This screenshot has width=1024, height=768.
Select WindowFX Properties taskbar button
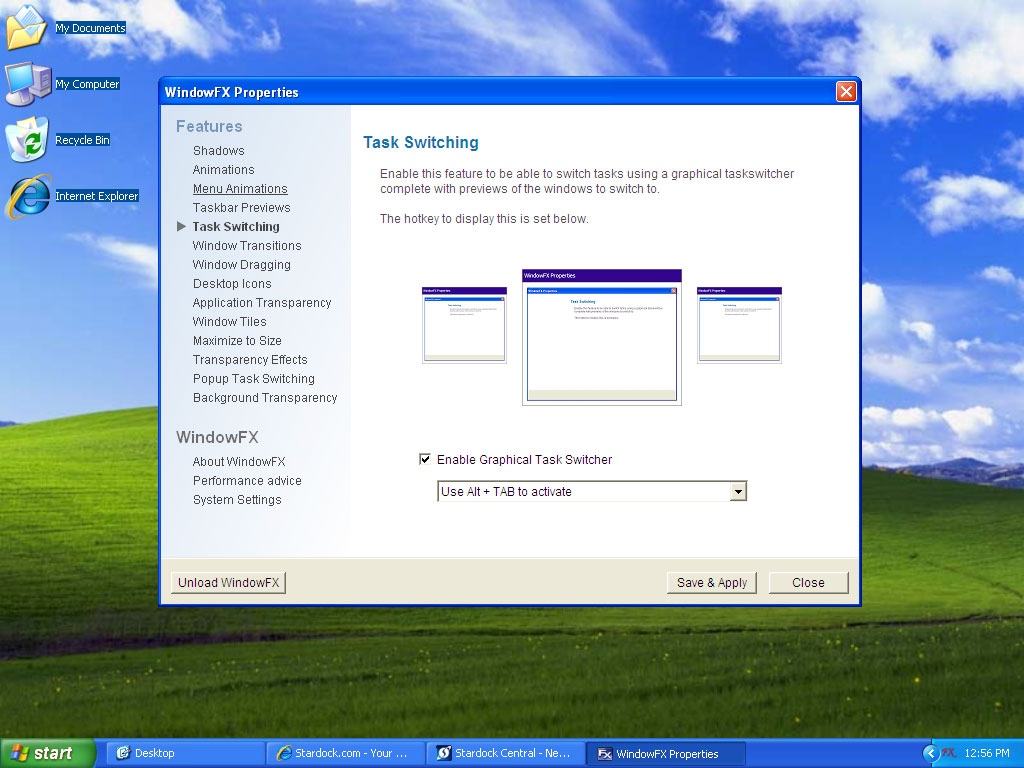665,754
